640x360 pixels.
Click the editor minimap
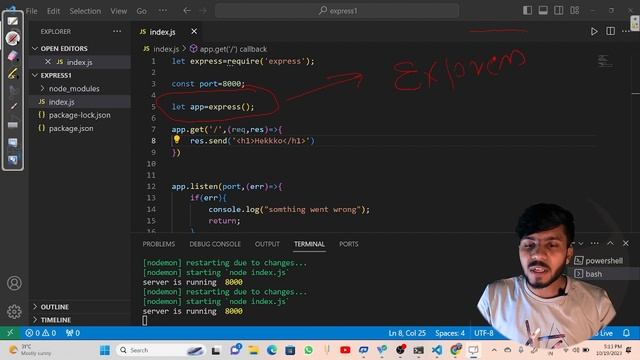(605, 62)
